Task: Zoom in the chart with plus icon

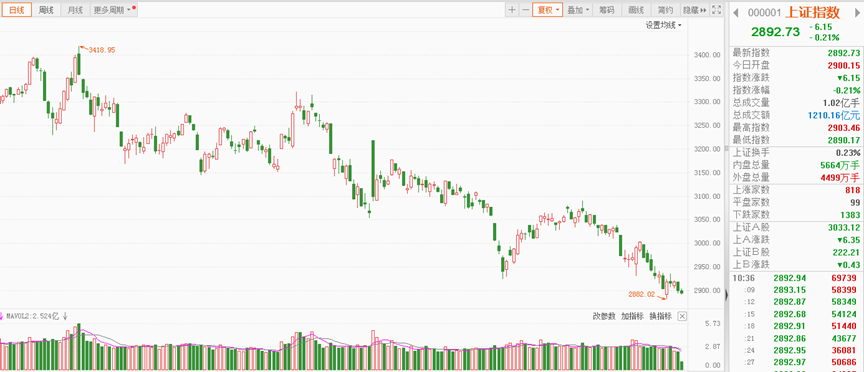Action: [512, 10]
